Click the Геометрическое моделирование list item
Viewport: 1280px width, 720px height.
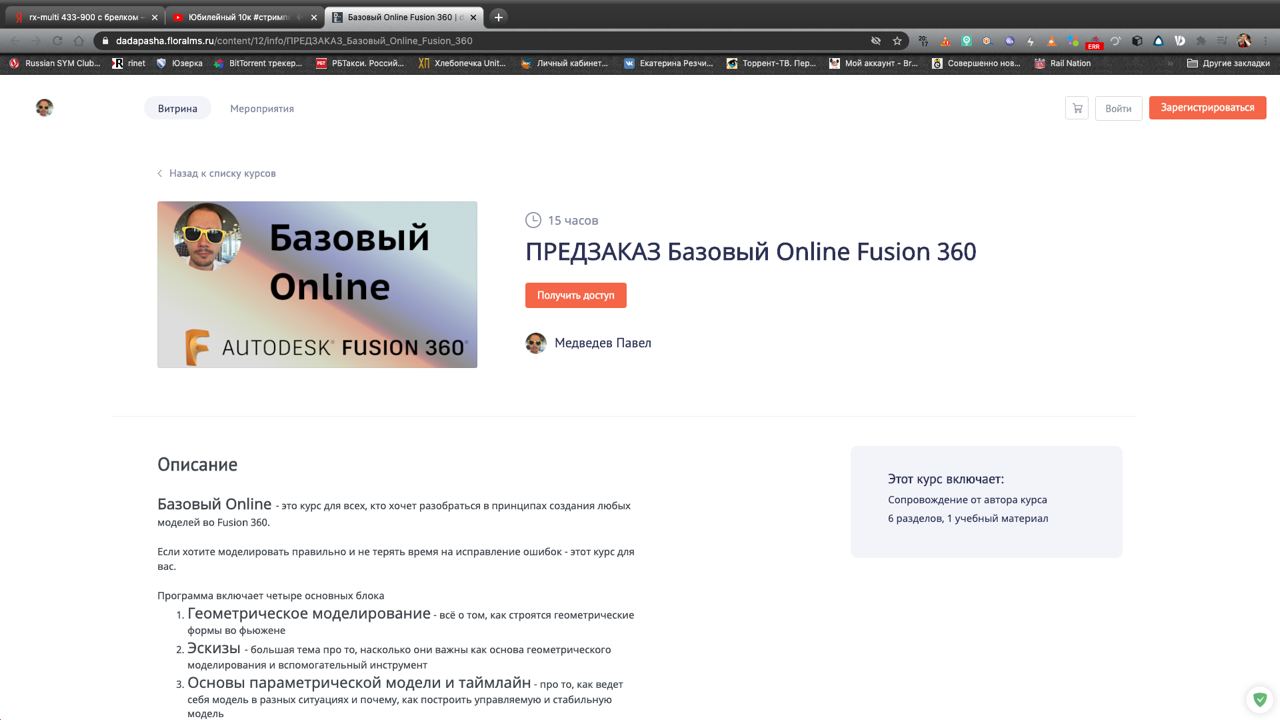410,621
